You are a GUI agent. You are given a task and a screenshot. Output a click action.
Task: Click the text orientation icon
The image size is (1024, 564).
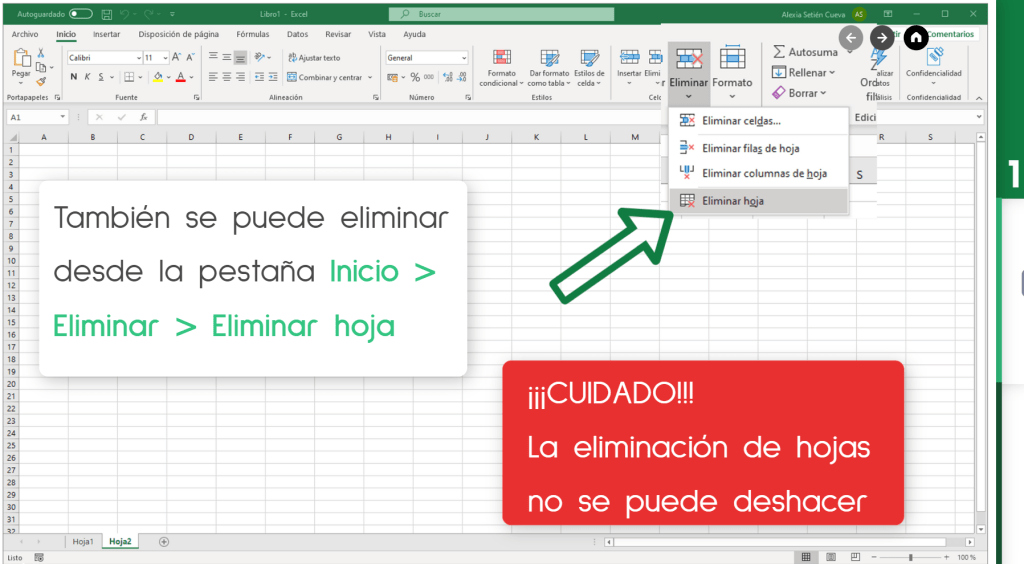point(259,57)
